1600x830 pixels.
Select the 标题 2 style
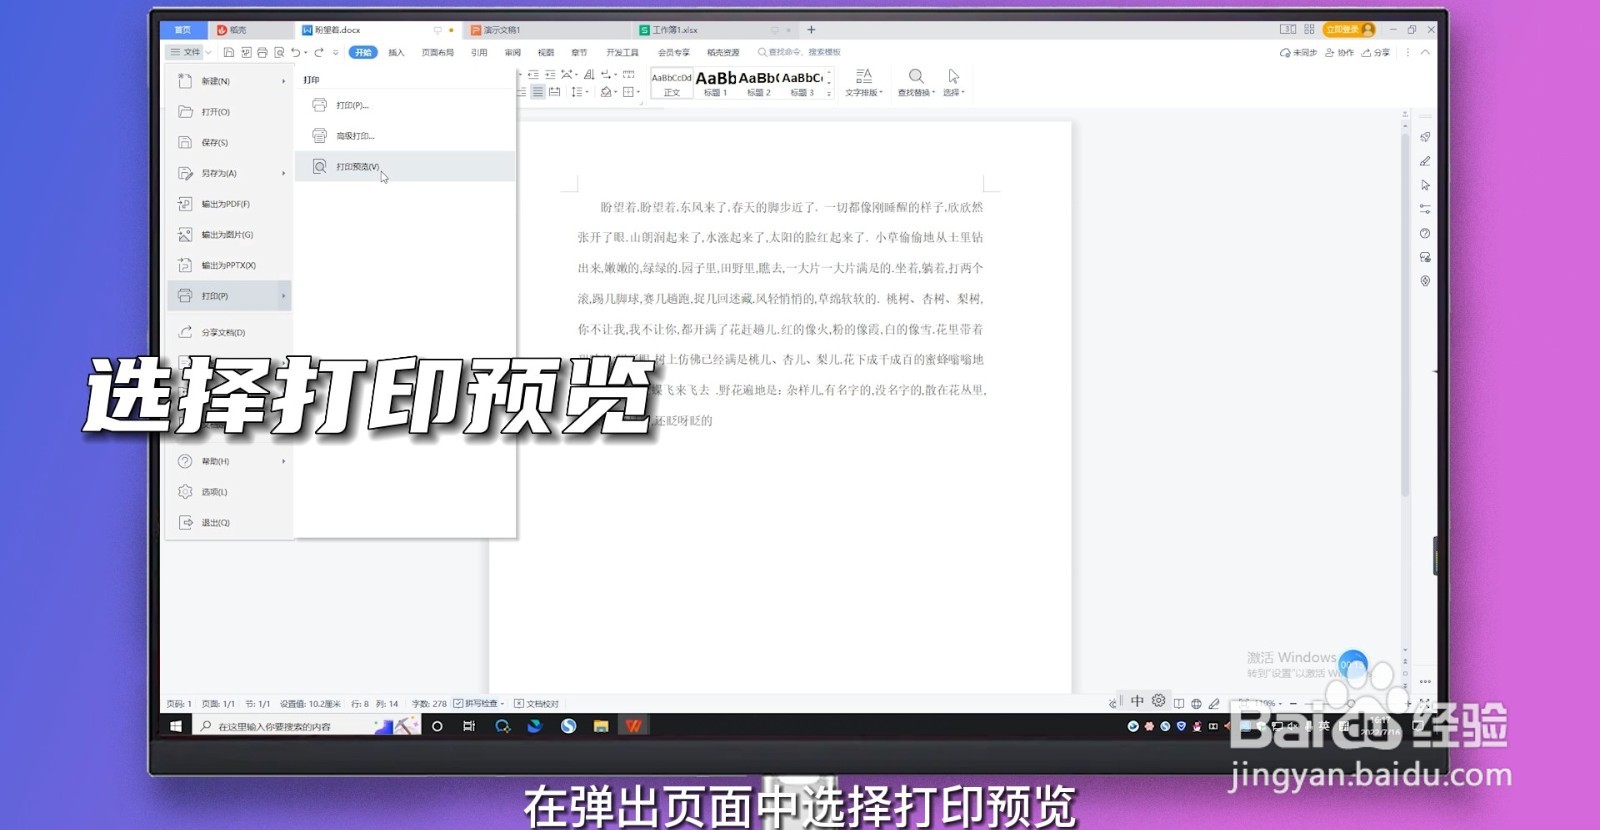click(x=758, y=84)
